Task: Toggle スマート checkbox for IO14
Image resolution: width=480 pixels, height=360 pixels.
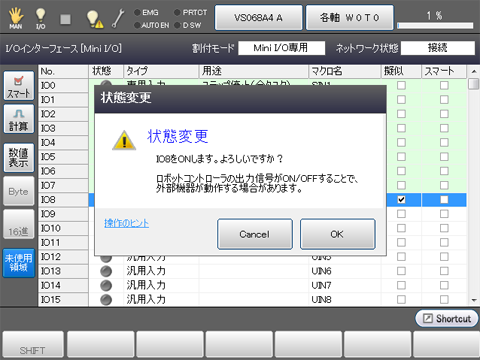Action: tap(444, 285)
